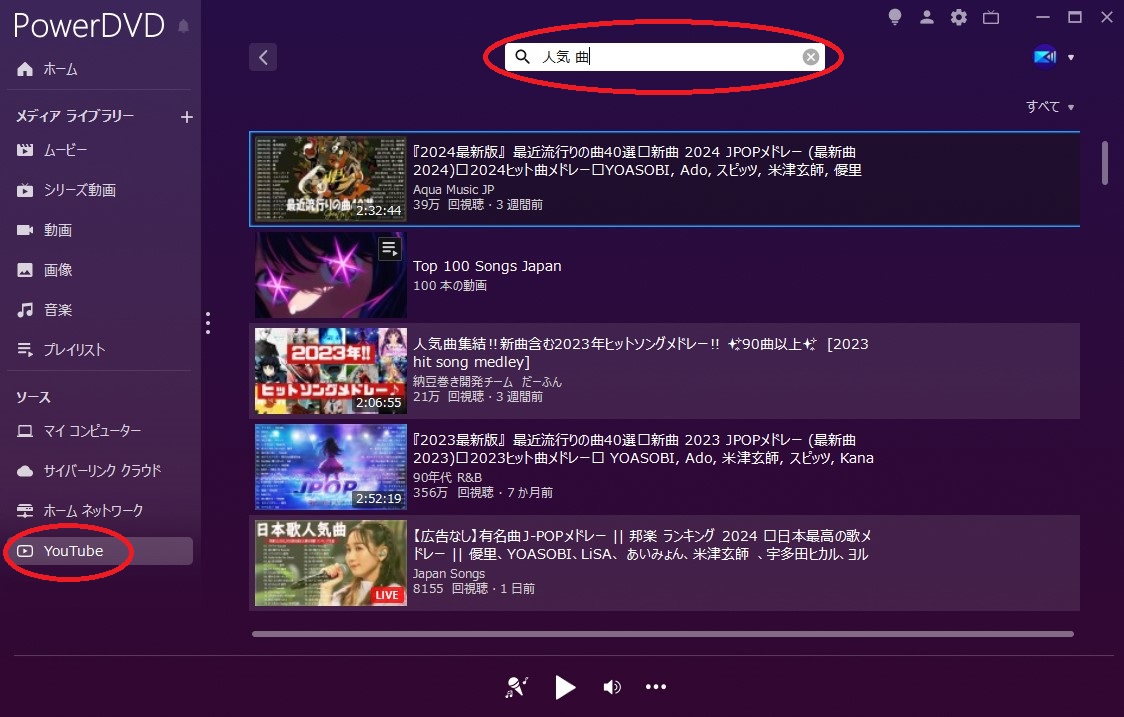Image resolution: width=1124 pixels, height=717 pixels.
Task: Click the channel name 納豆巻き開発チーム だーふん
Action: pos(487,381)
